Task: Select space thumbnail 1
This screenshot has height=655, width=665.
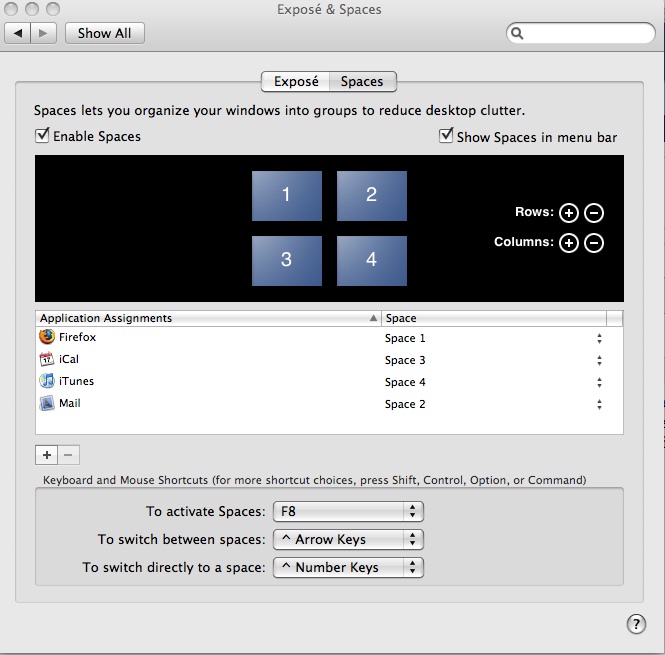Action: (x=287, y=196)
